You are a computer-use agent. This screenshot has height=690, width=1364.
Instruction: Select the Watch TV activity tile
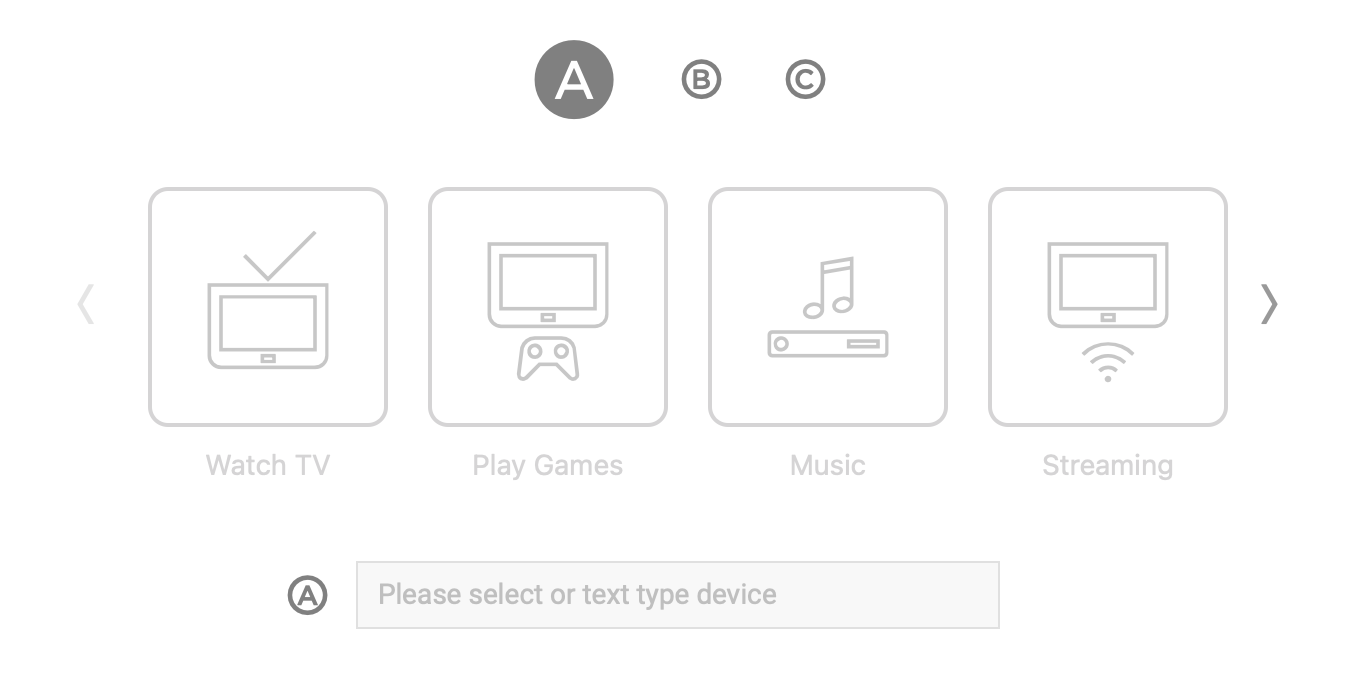pyautogui.click(x=267, y=307)
